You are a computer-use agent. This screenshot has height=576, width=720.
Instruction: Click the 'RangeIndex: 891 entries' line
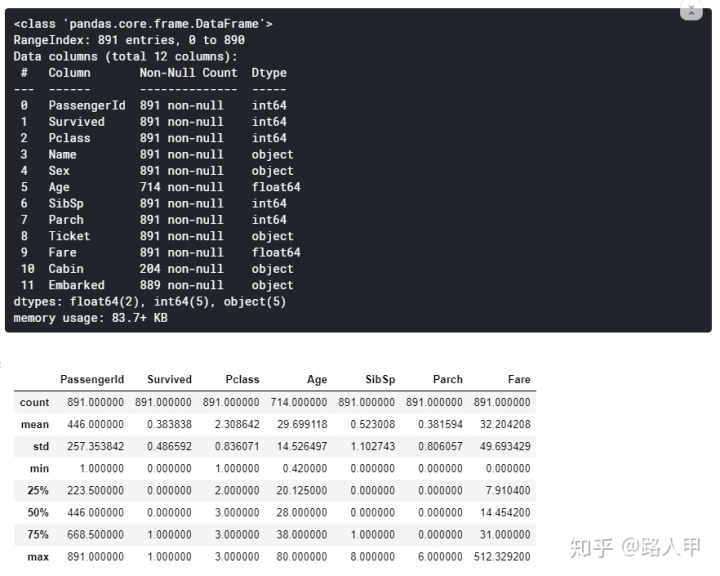click(129, 40)
